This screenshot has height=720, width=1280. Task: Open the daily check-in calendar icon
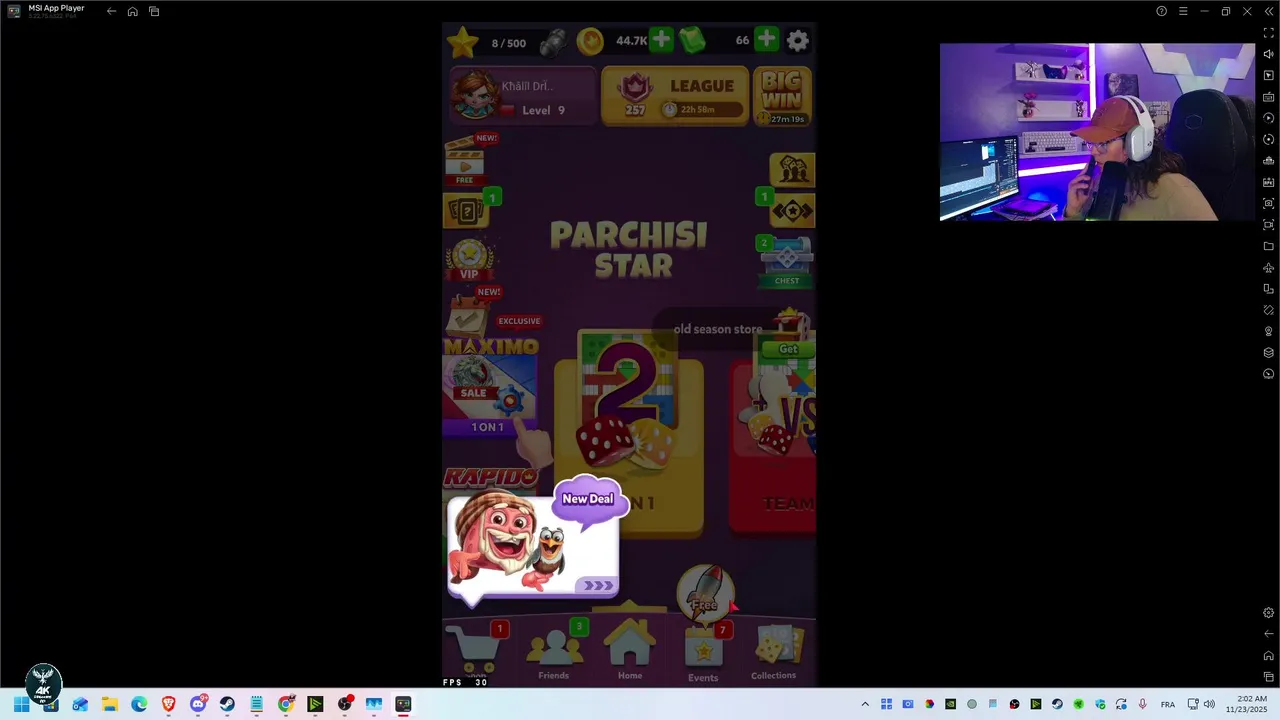(466, 316)
